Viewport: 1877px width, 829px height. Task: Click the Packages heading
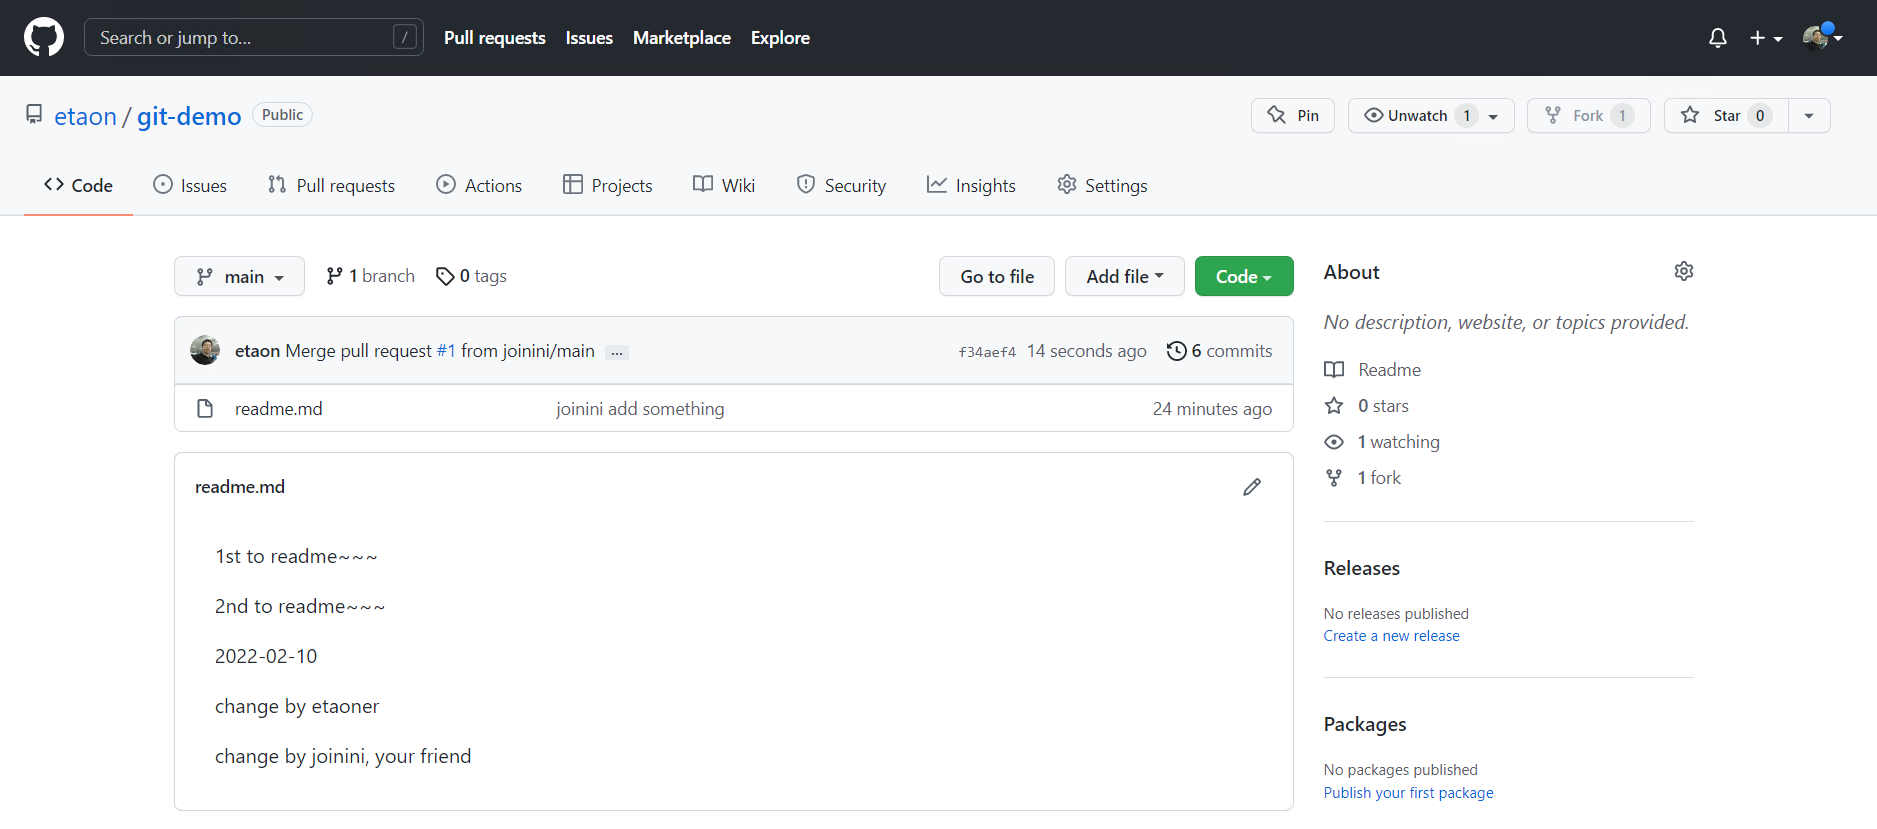pyautogui.click(x=1365, y=724)
